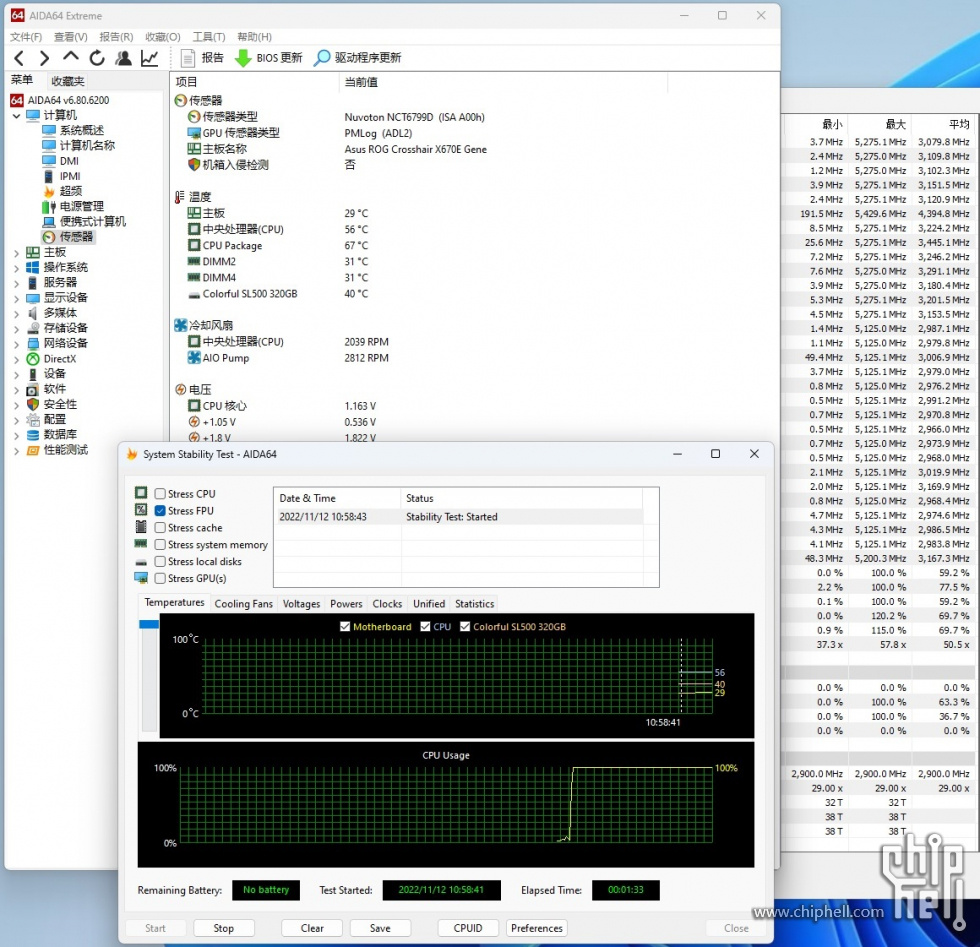
Task: Select the 计算机名称 tree item
Action: point(88,145)
